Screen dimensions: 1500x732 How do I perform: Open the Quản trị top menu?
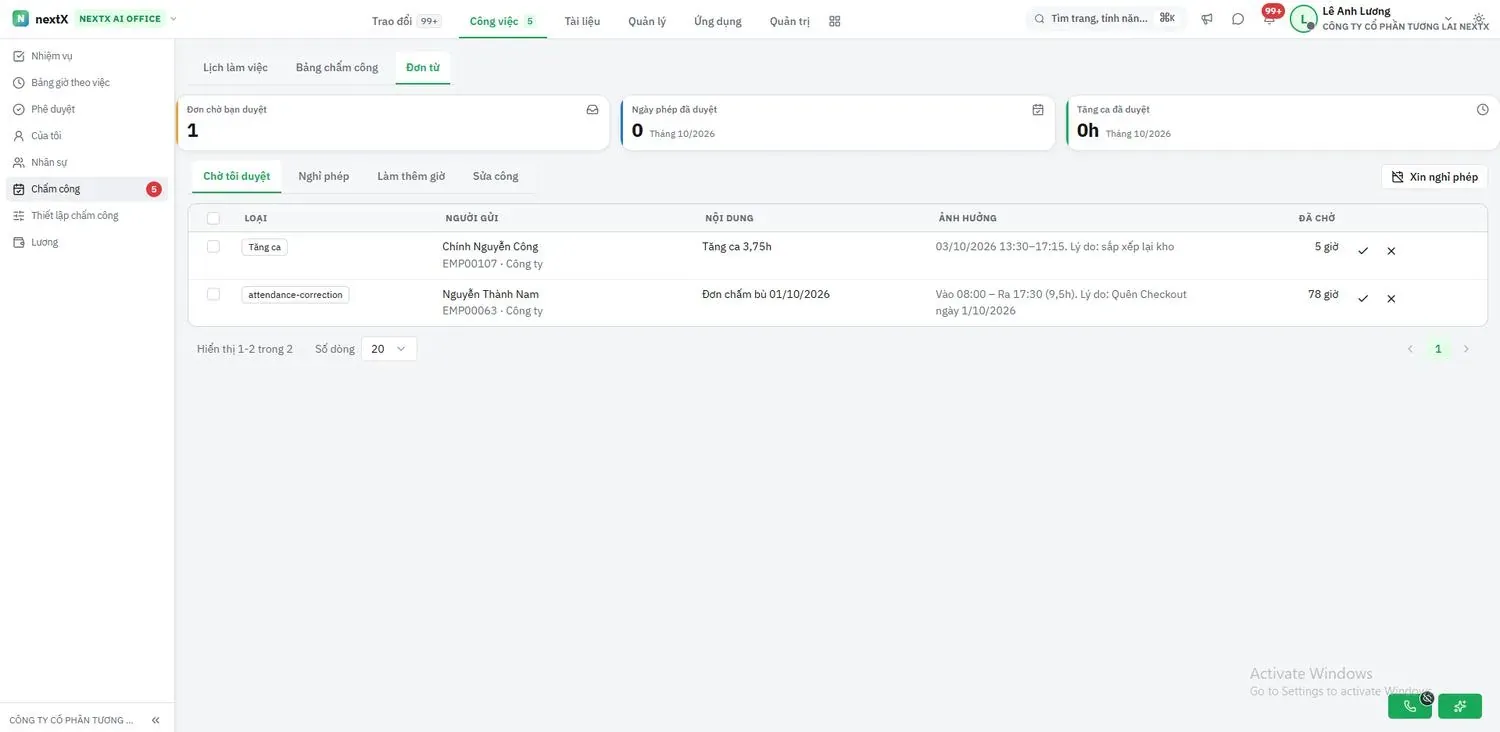[x=790, y=21]
